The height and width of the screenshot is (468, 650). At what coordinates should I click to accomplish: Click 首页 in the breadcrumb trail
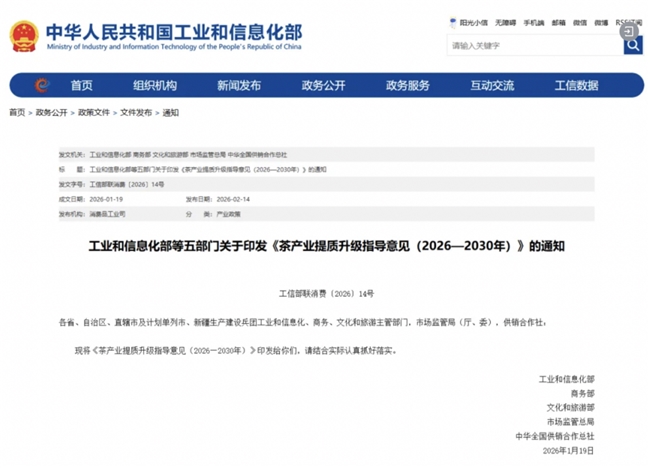click(17, 113)
